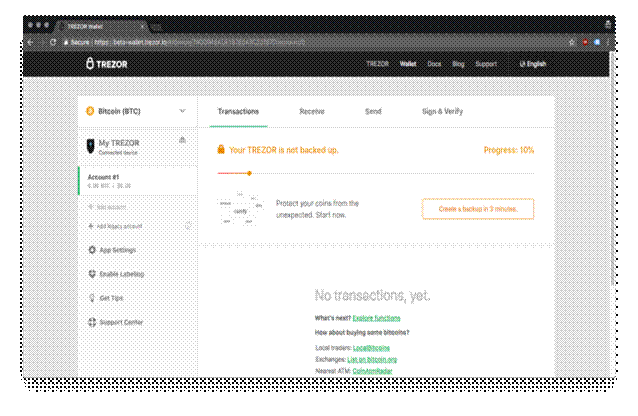Click Wallet in the top navigation

[x=408, y=63]
